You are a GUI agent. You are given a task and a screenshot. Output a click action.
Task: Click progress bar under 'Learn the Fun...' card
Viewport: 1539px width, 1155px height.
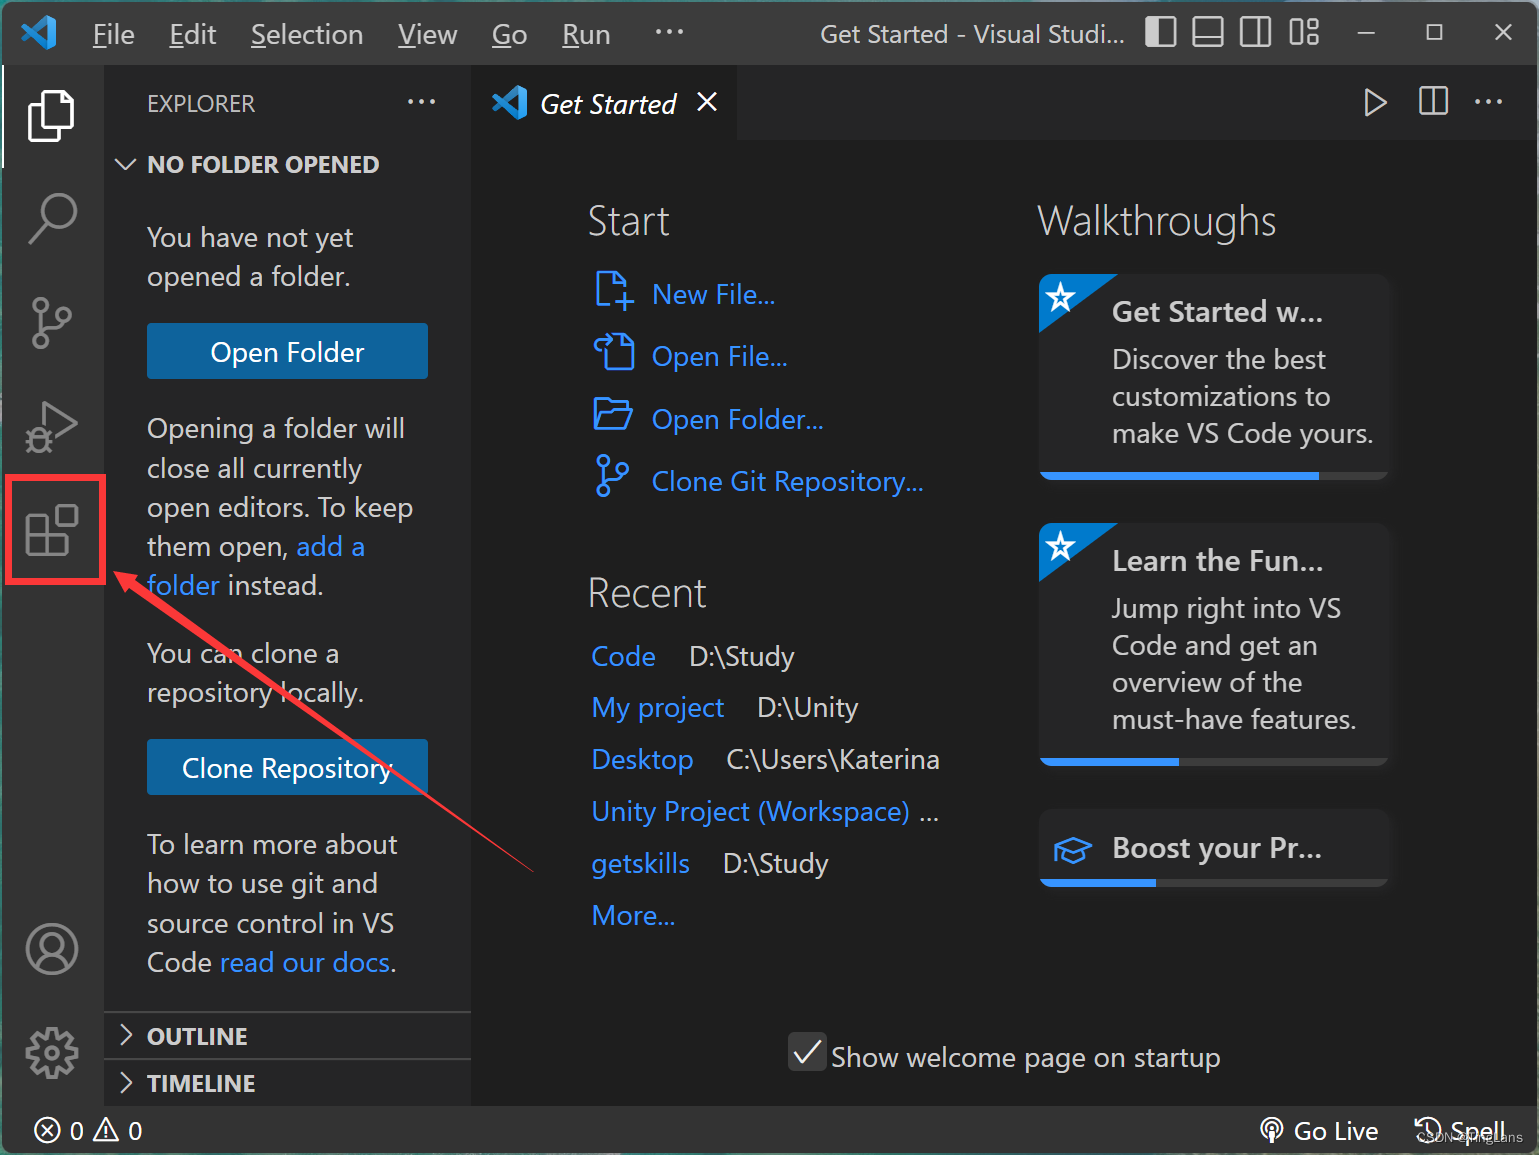(1214, 762)
